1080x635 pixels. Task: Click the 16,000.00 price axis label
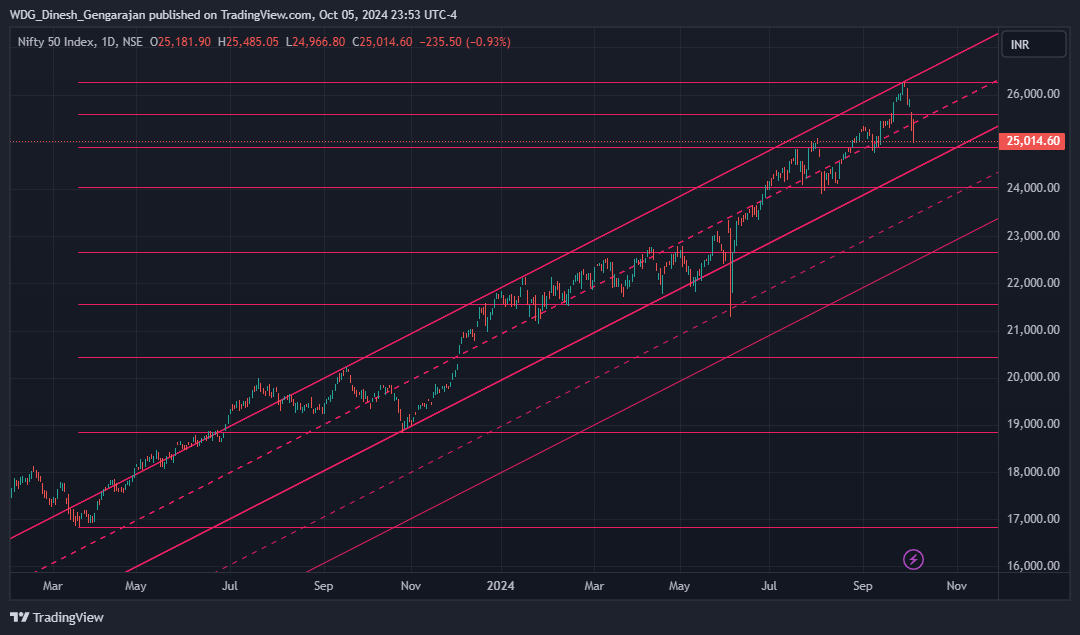tap(1032, 565)
